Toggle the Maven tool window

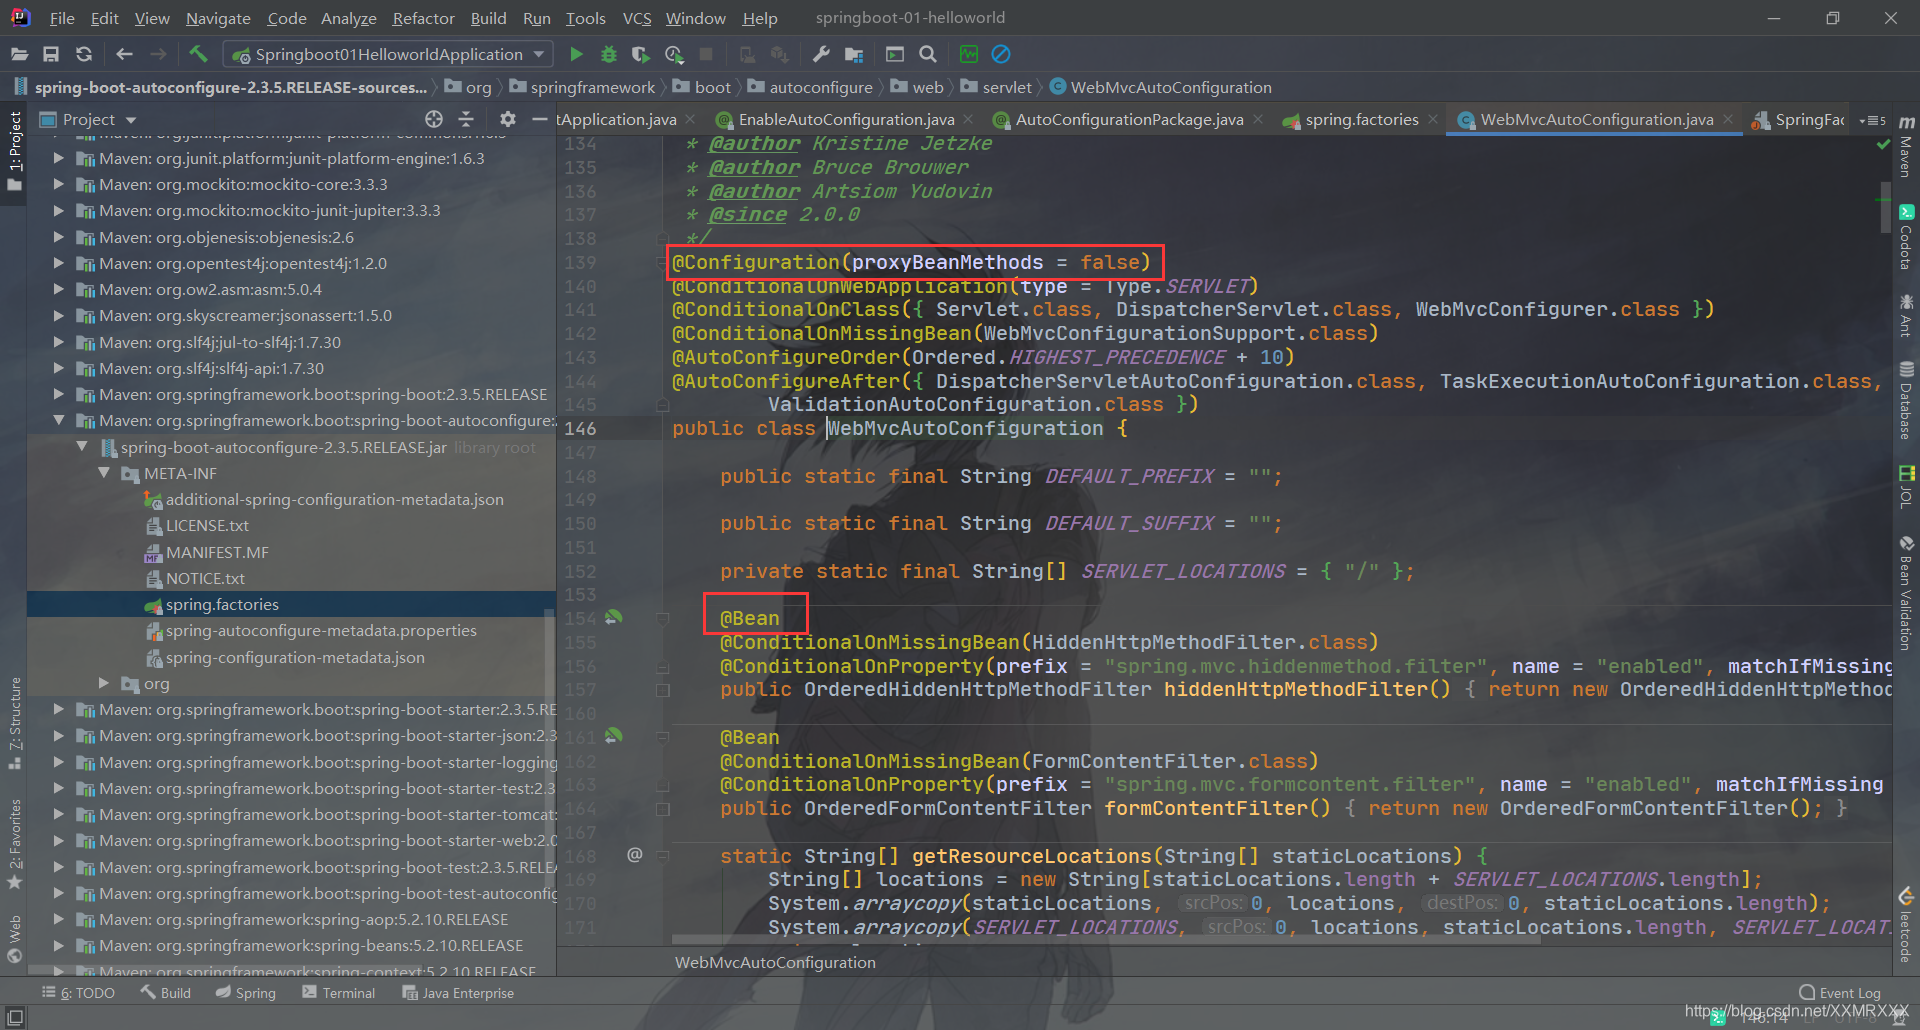coord(1906,146)
